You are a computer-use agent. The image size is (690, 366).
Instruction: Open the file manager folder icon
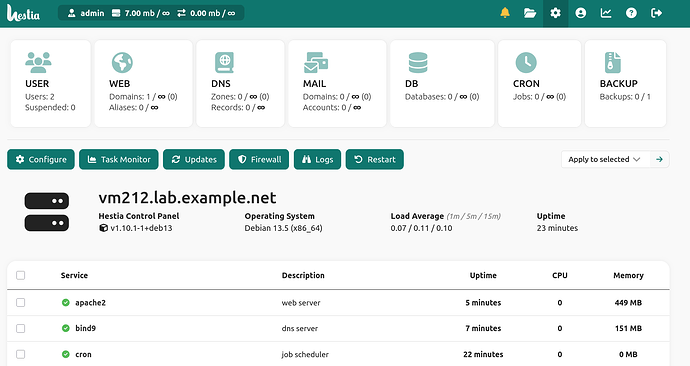tap(530, 13)
